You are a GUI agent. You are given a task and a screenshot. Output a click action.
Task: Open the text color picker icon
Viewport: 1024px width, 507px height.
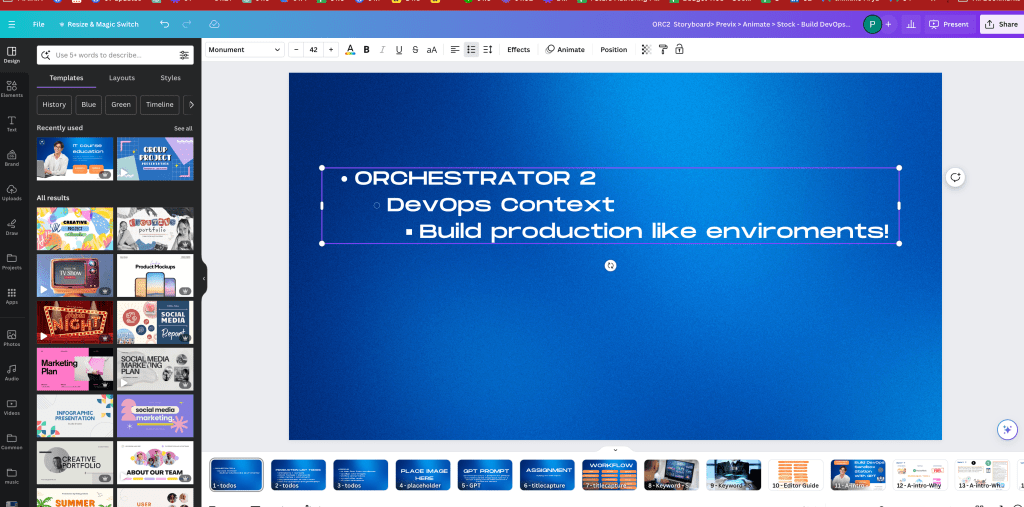(x=350, y=50)
